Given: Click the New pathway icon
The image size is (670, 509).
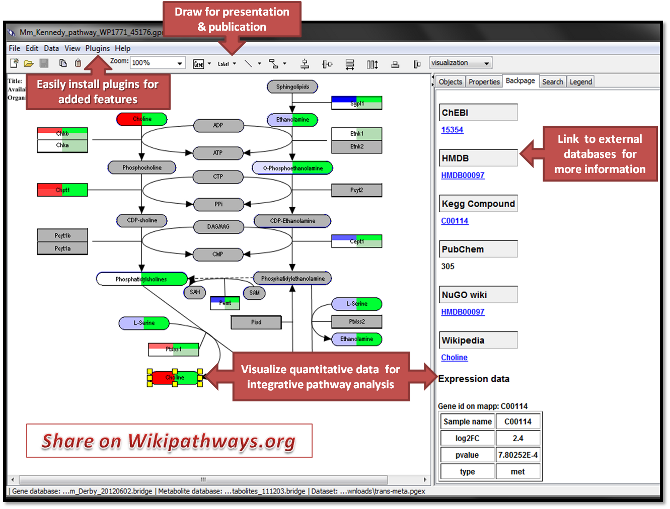Looking at the screenshot, I should (x=13, y=63).
